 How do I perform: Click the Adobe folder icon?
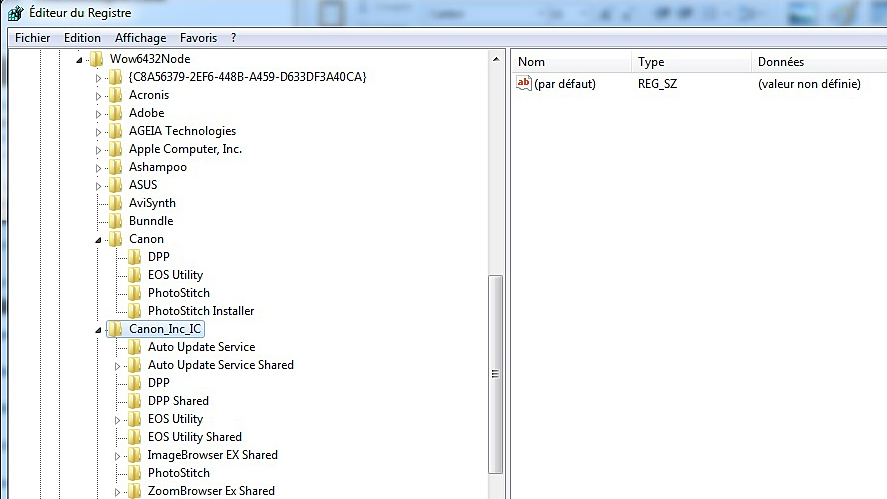pyautogui.click(x=115, y=113)
